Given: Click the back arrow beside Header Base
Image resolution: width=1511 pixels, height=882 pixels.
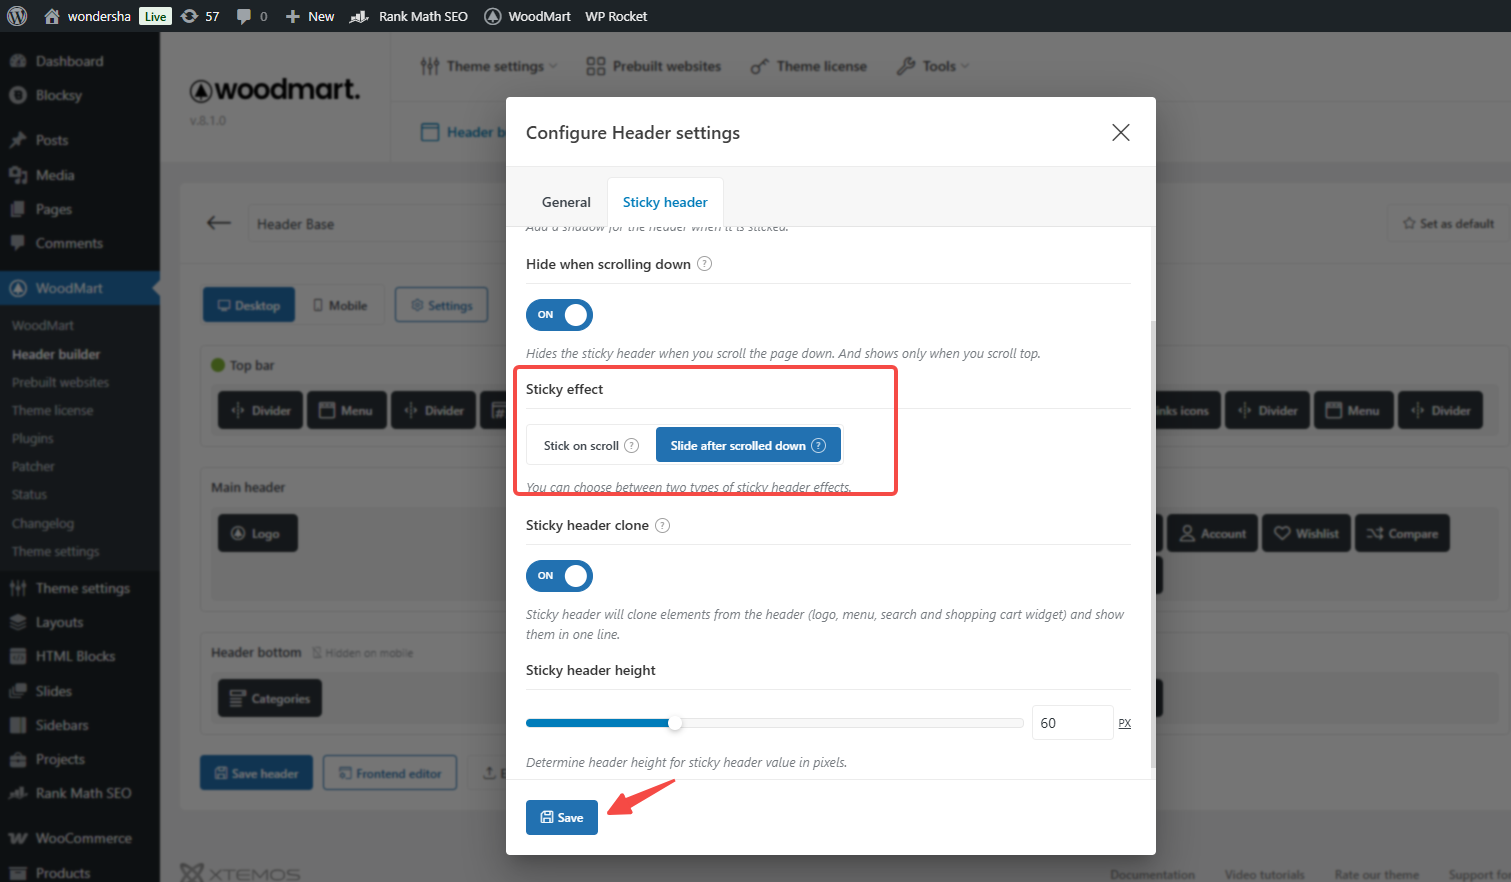Looking at the screenshot, I should click(x=219, y=223).
